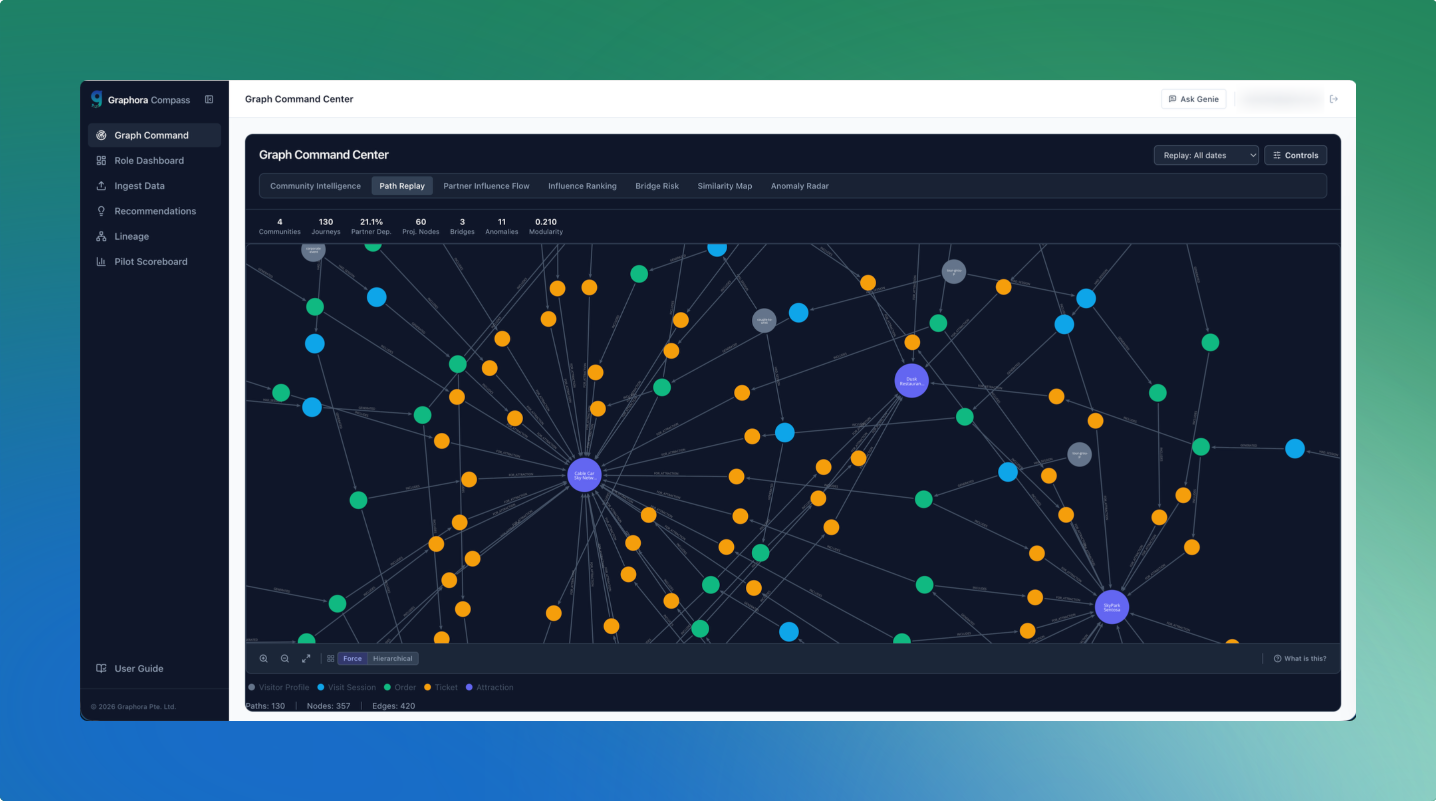Open the Anomaly Radar tab
The image size is (1436, 801).
coord(799,186)
